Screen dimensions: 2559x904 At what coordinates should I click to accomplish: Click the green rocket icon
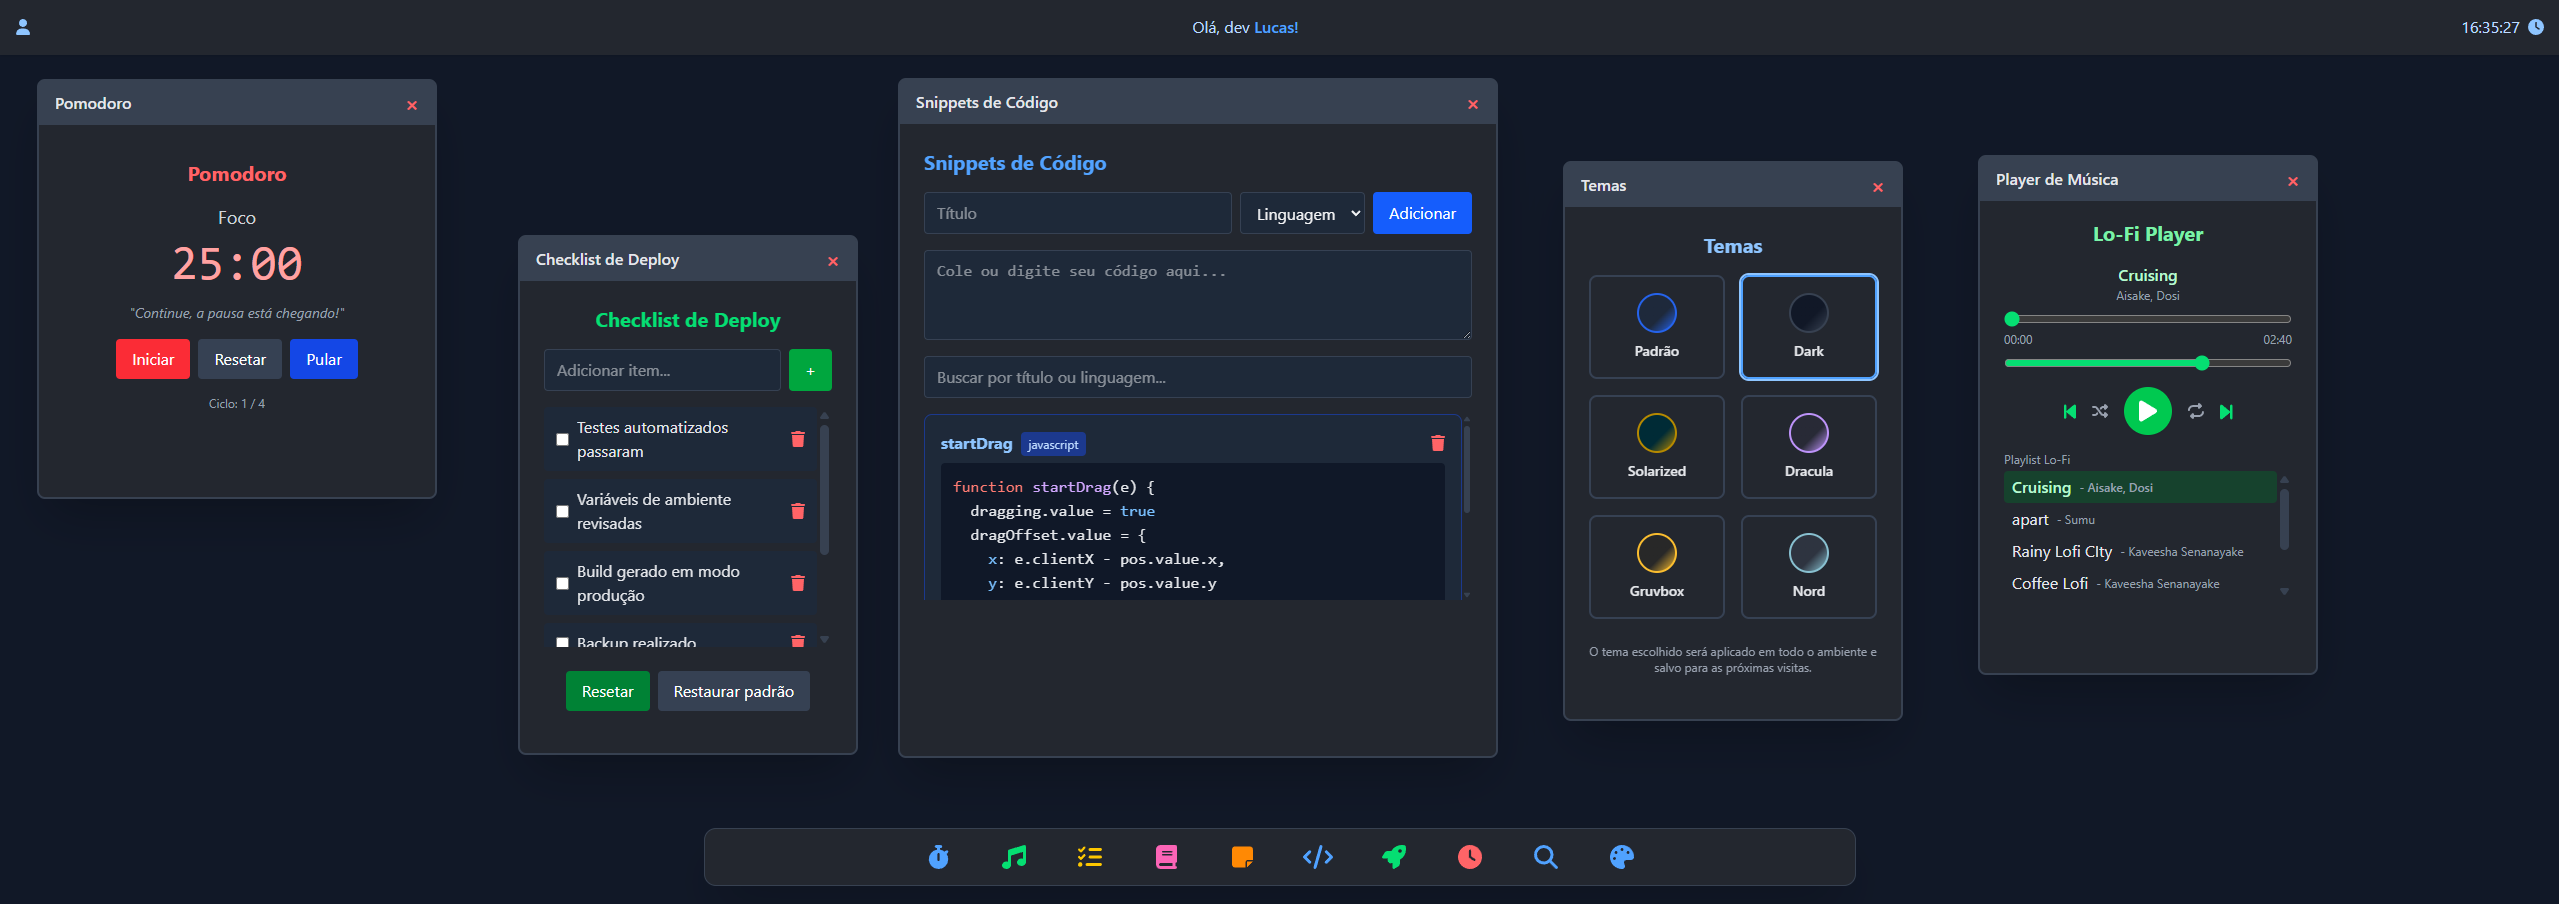tap(1394, 857)
